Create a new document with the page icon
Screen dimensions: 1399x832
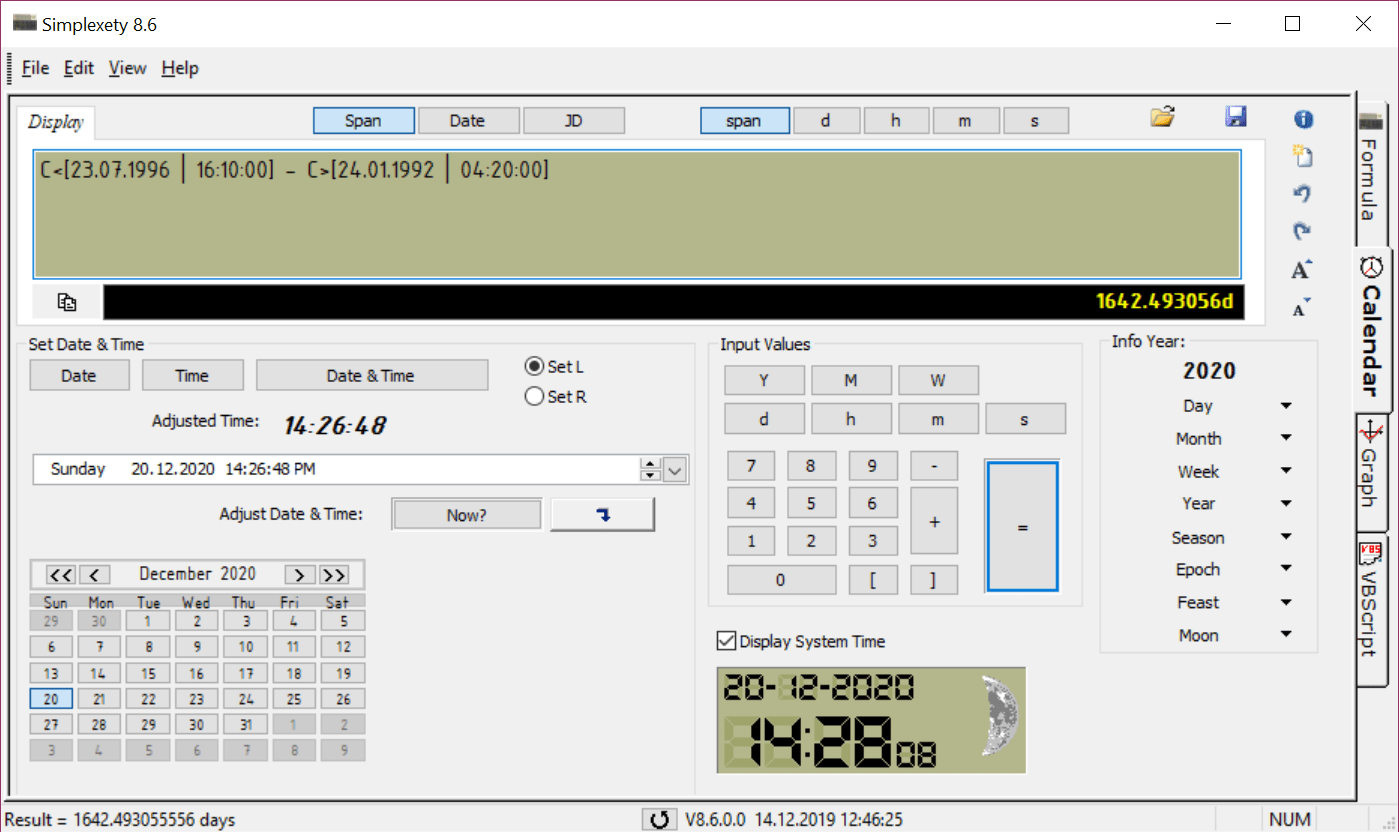click(1302, 156)
